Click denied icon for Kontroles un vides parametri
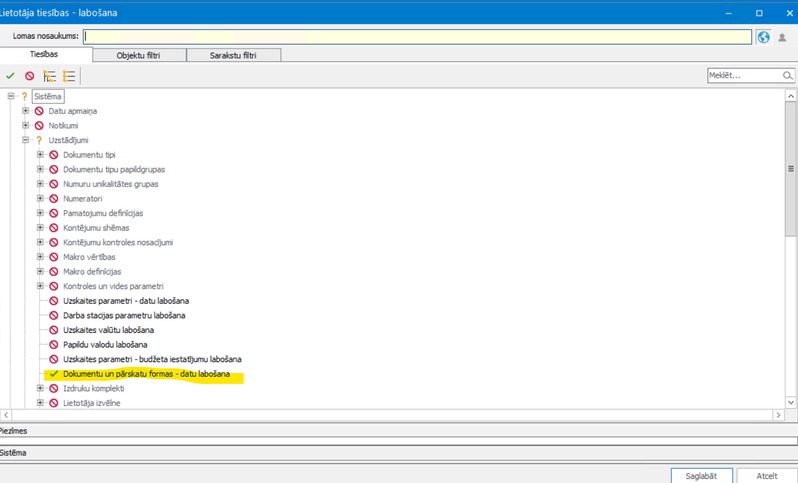798x483 pixels. coord(53,287)
